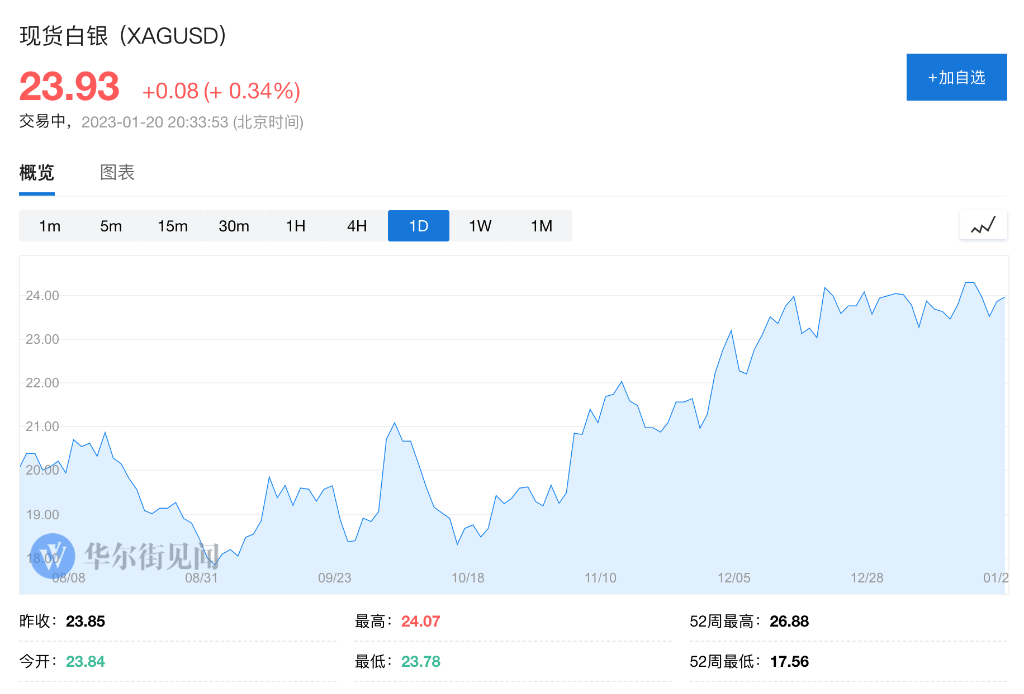Open the 图表 tab
Image resolution: width=1024 pixels, height=694 pixels.
coord(117,173)
